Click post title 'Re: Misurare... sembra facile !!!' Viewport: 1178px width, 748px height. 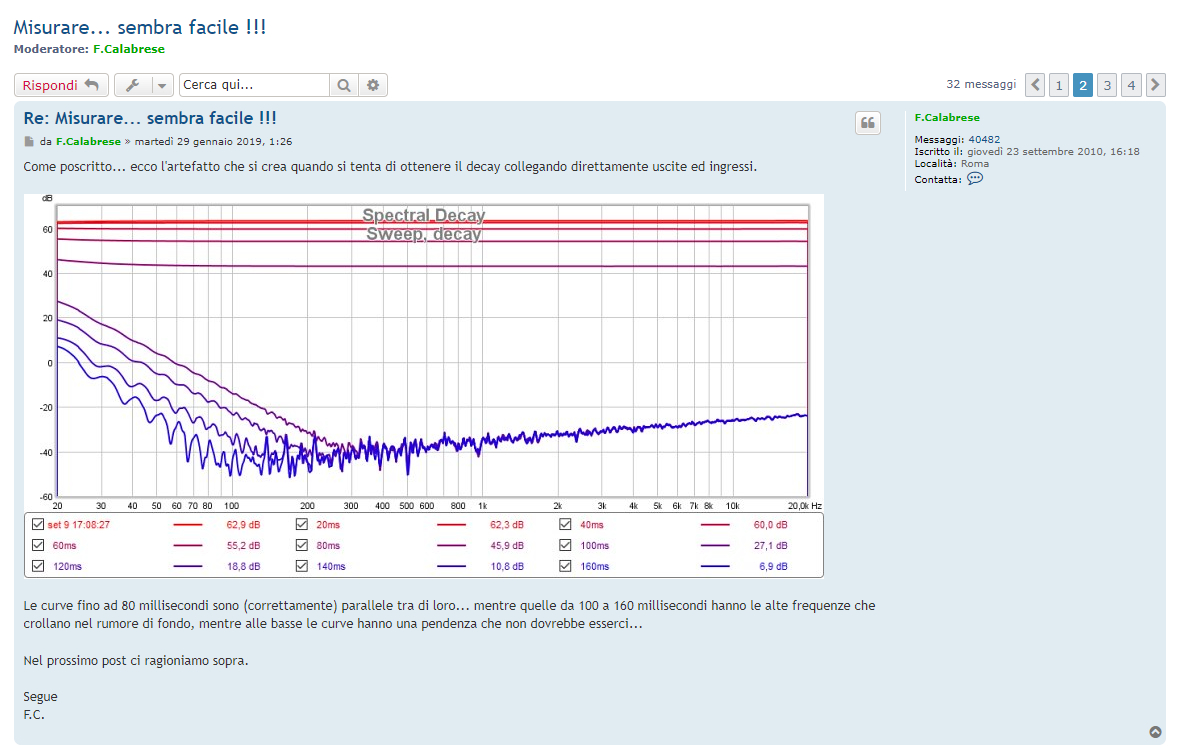(150, 118)
